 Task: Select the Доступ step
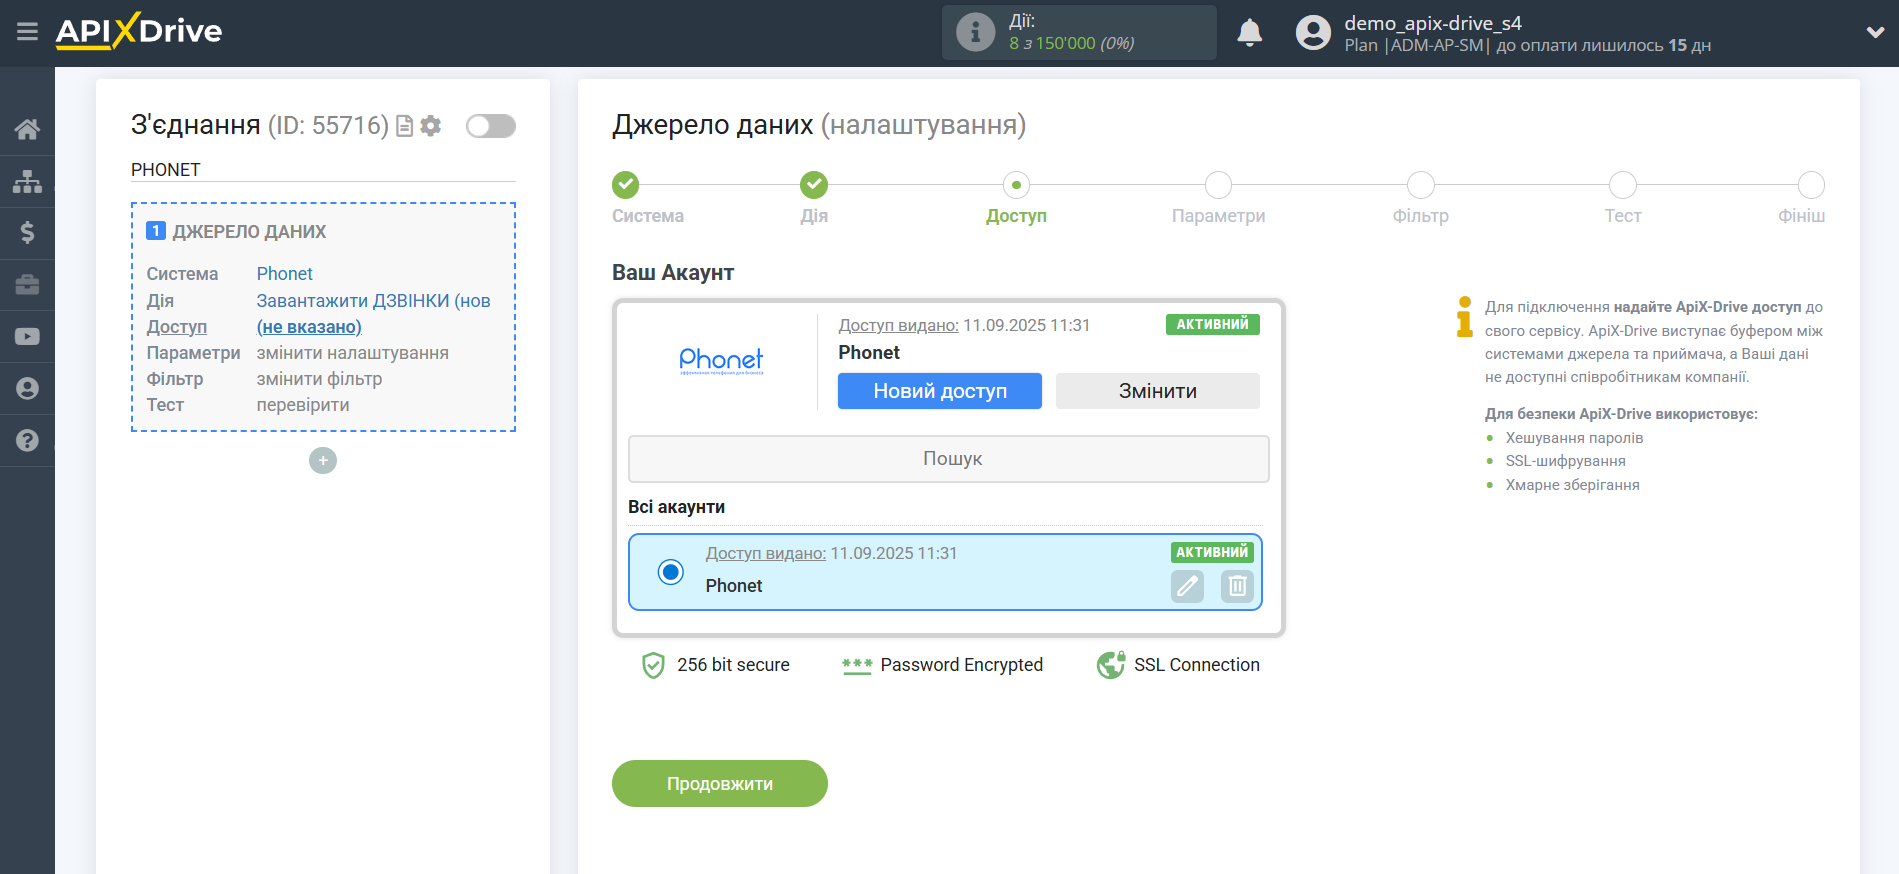[x=1016, y=185]
